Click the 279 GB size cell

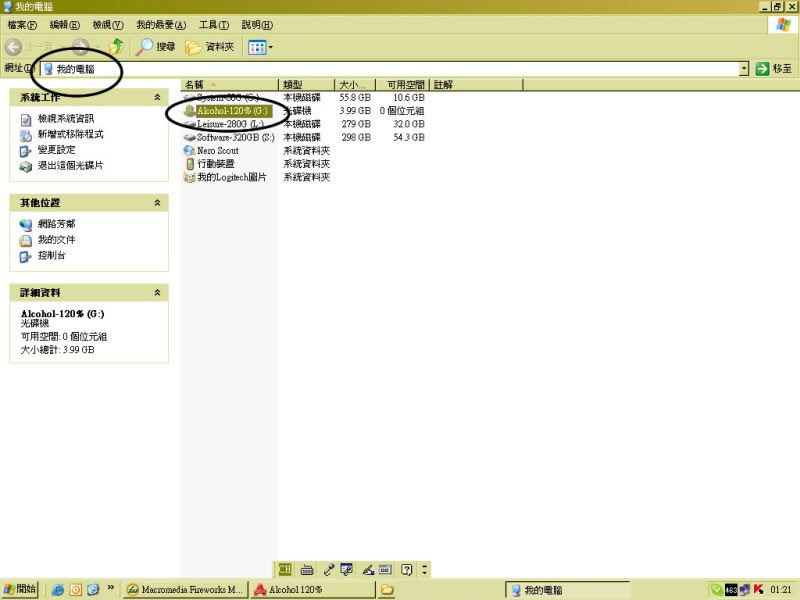(x=356, y=124)
